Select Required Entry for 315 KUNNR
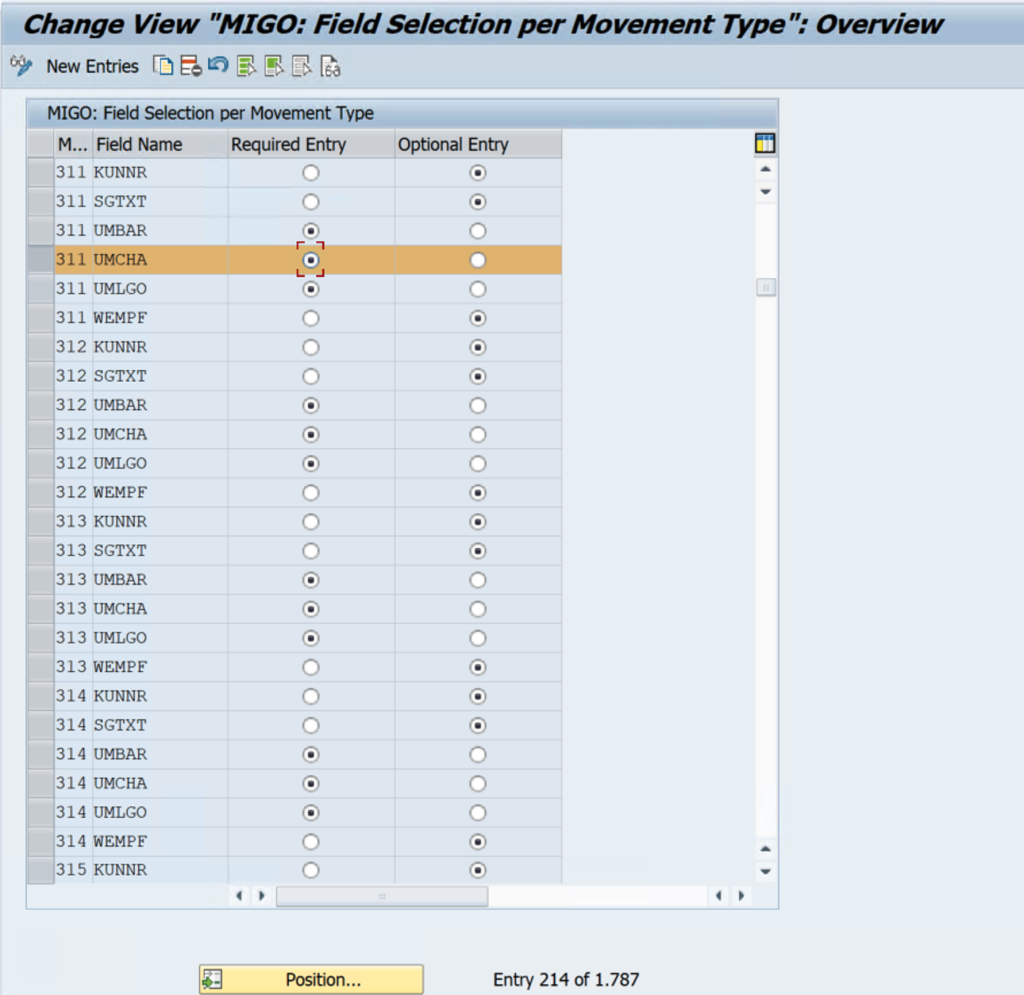The width and height of the screenshot is (1024, 995). 311,870
